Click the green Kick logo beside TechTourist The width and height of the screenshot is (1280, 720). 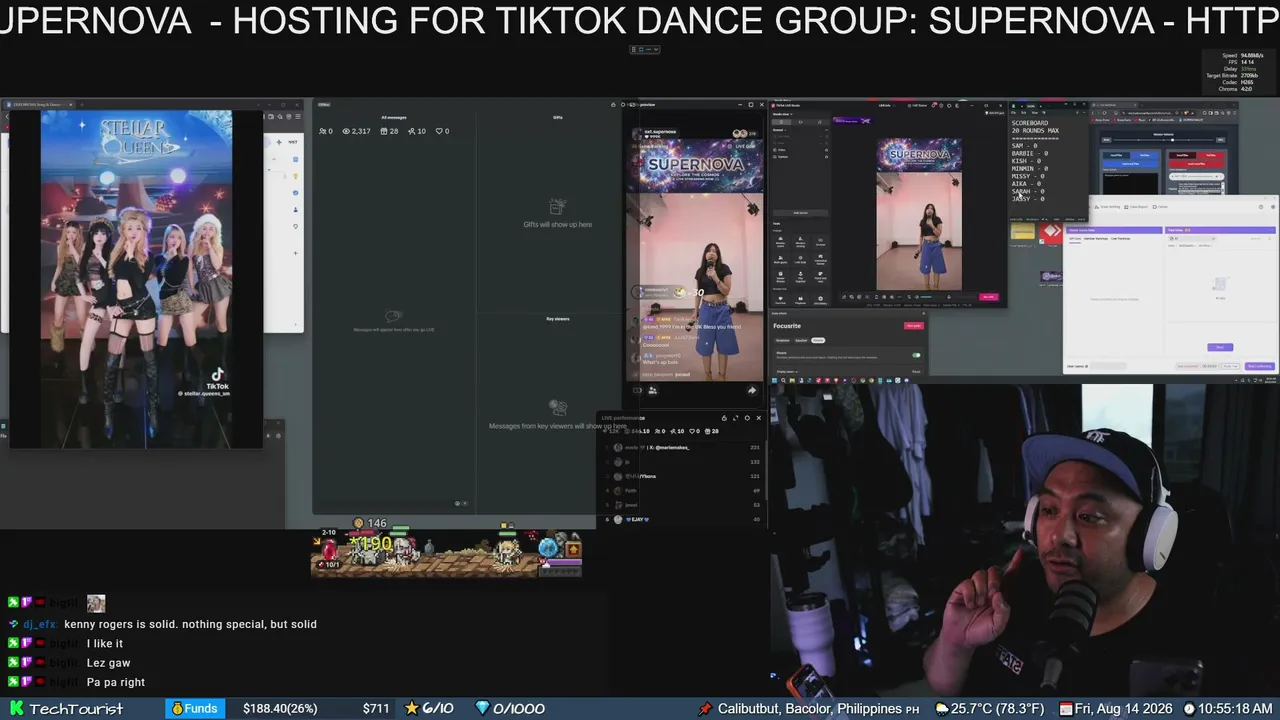click(x=16, y=708)
